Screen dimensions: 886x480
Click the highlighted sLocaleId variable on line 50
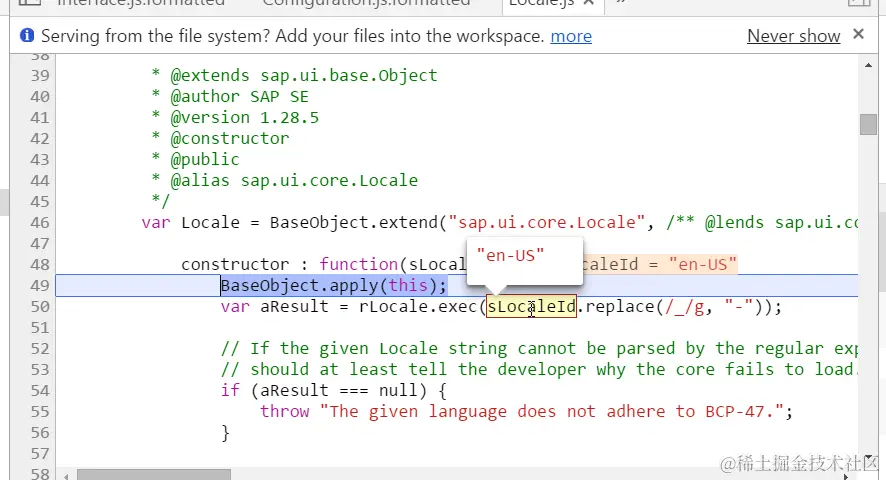tap(531, 306)
